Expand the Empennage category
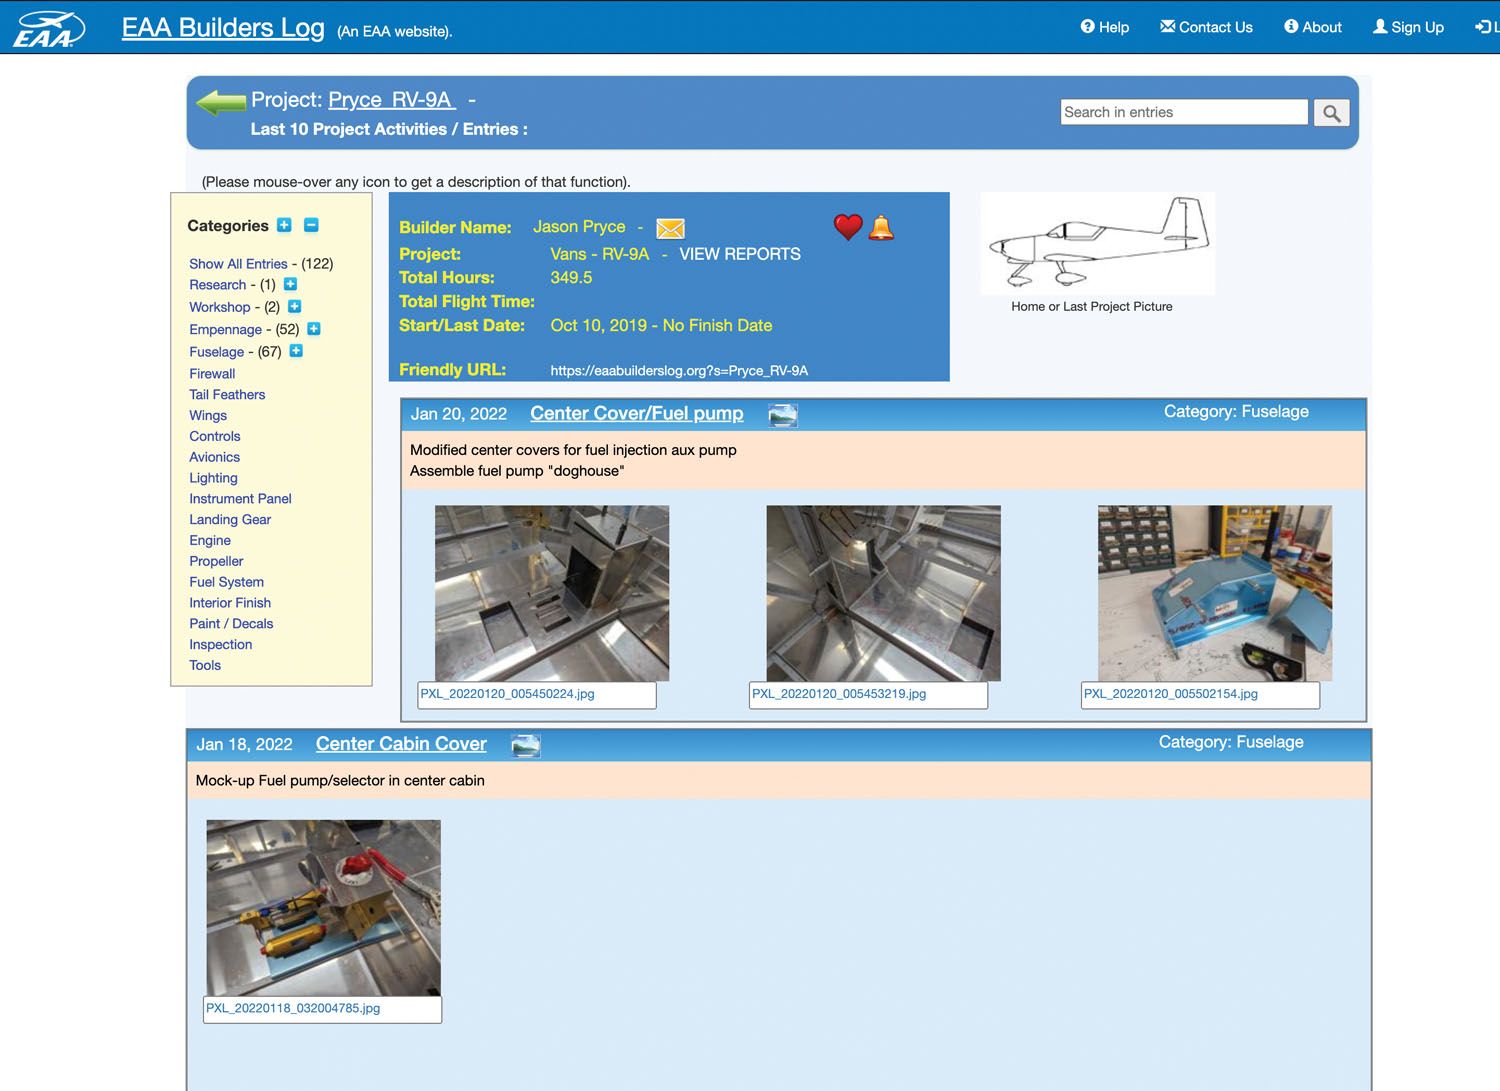This screenshot has width=1500, height=1091. click(313, 328)
